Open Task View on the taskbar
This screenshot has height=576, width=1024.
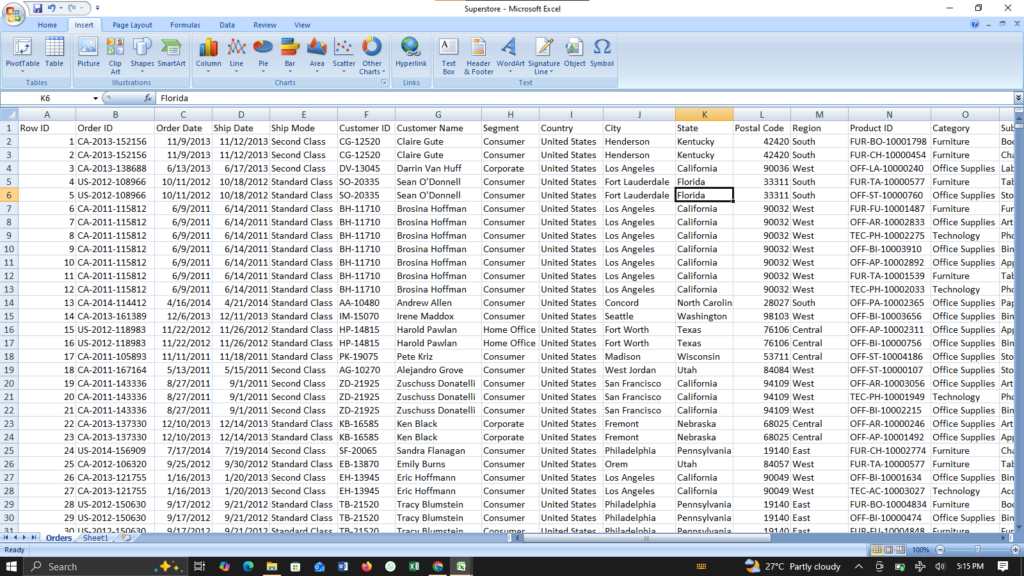(x=199, y=566)
